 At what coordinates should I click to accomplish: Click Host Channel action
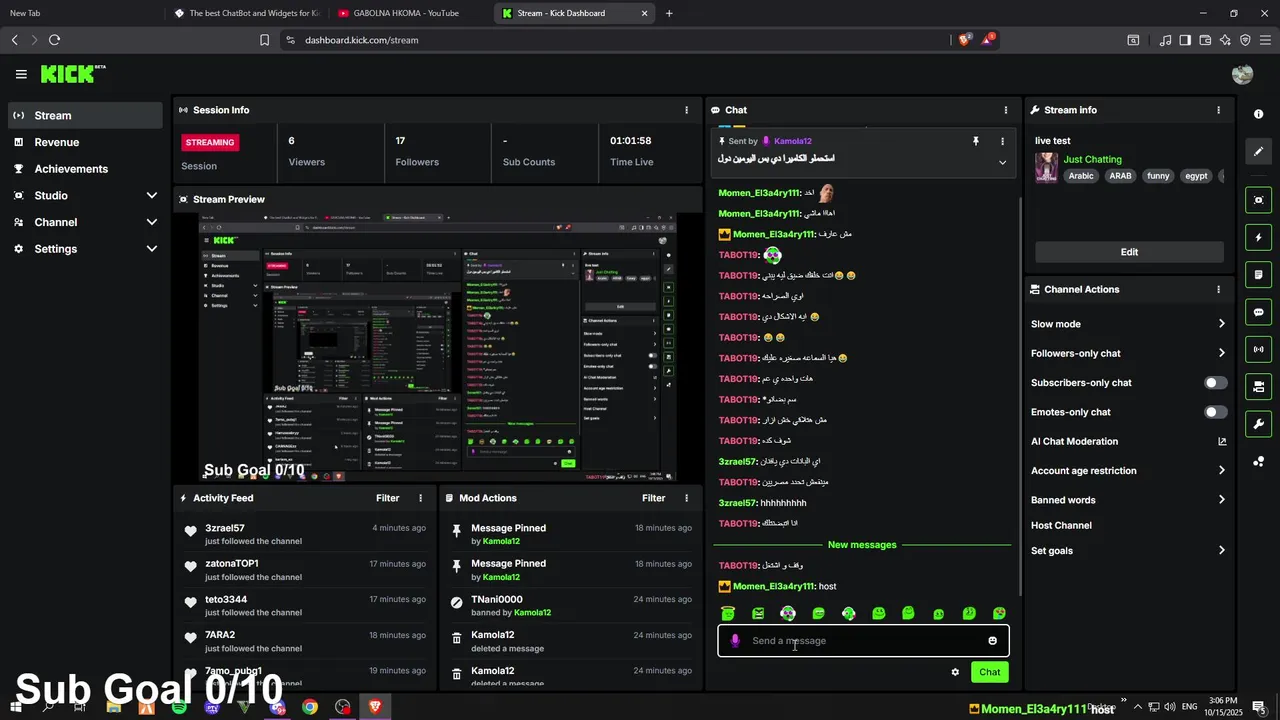click(x=1061, y=525)
